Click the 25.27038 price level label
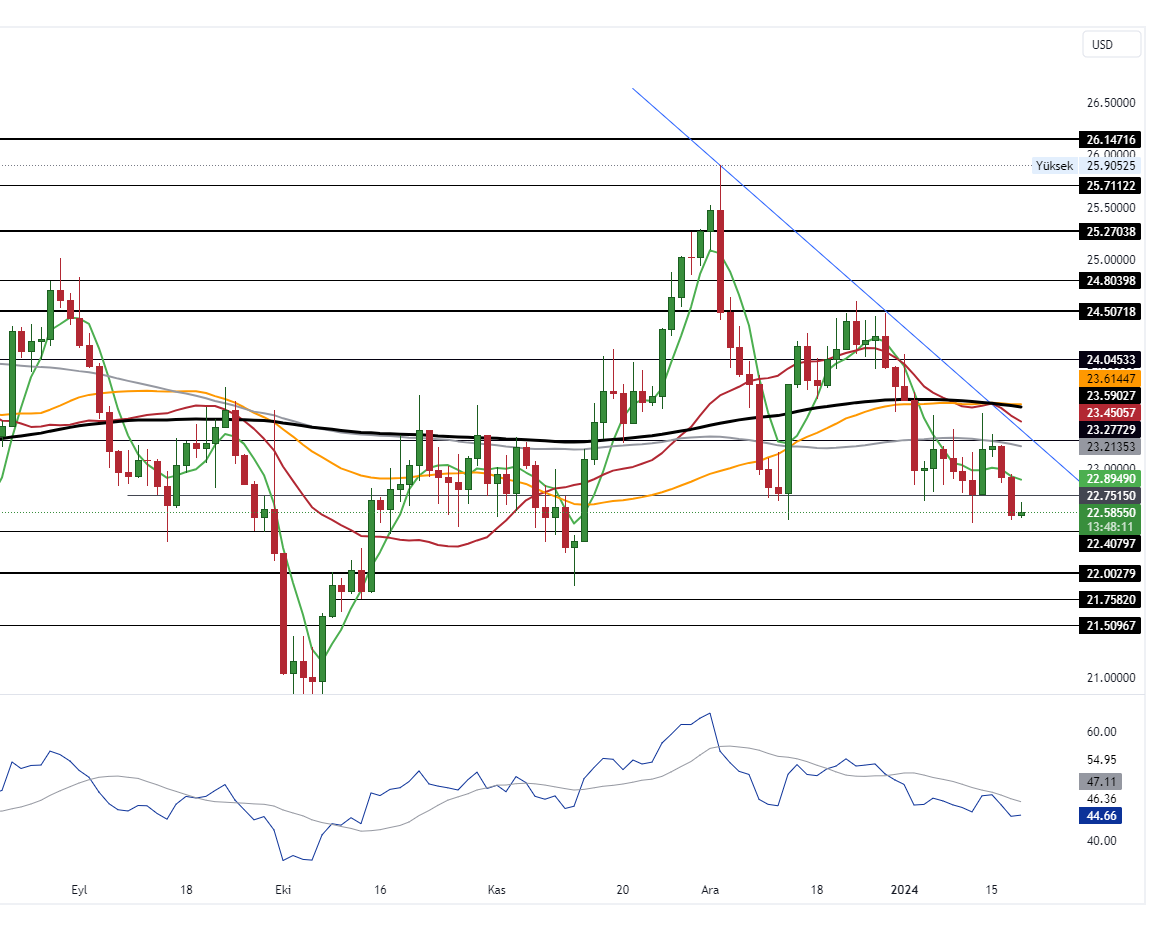 coord(1111,232)
